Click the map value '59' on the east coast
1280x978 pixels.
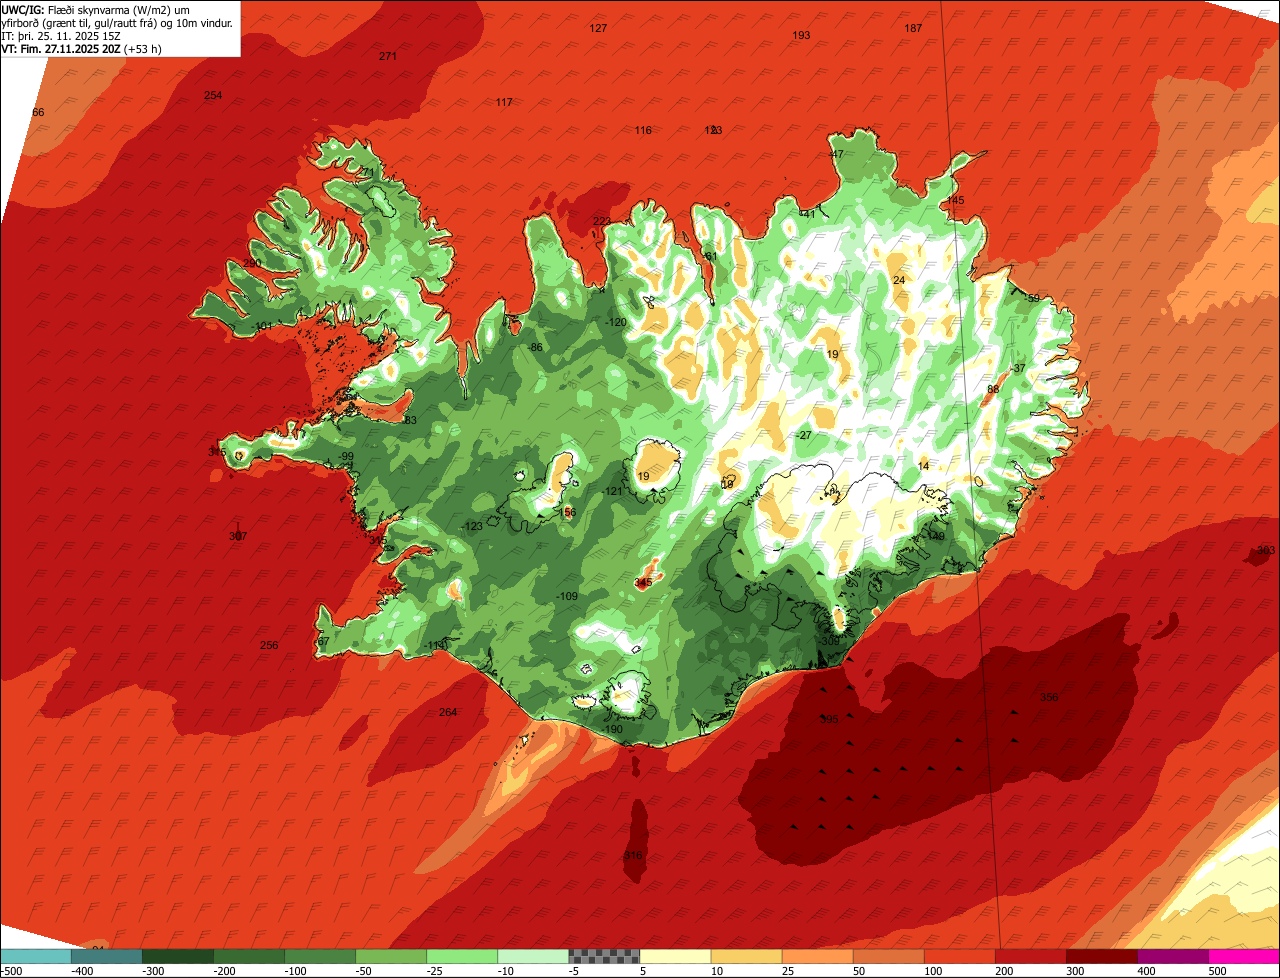(1034, 298)
